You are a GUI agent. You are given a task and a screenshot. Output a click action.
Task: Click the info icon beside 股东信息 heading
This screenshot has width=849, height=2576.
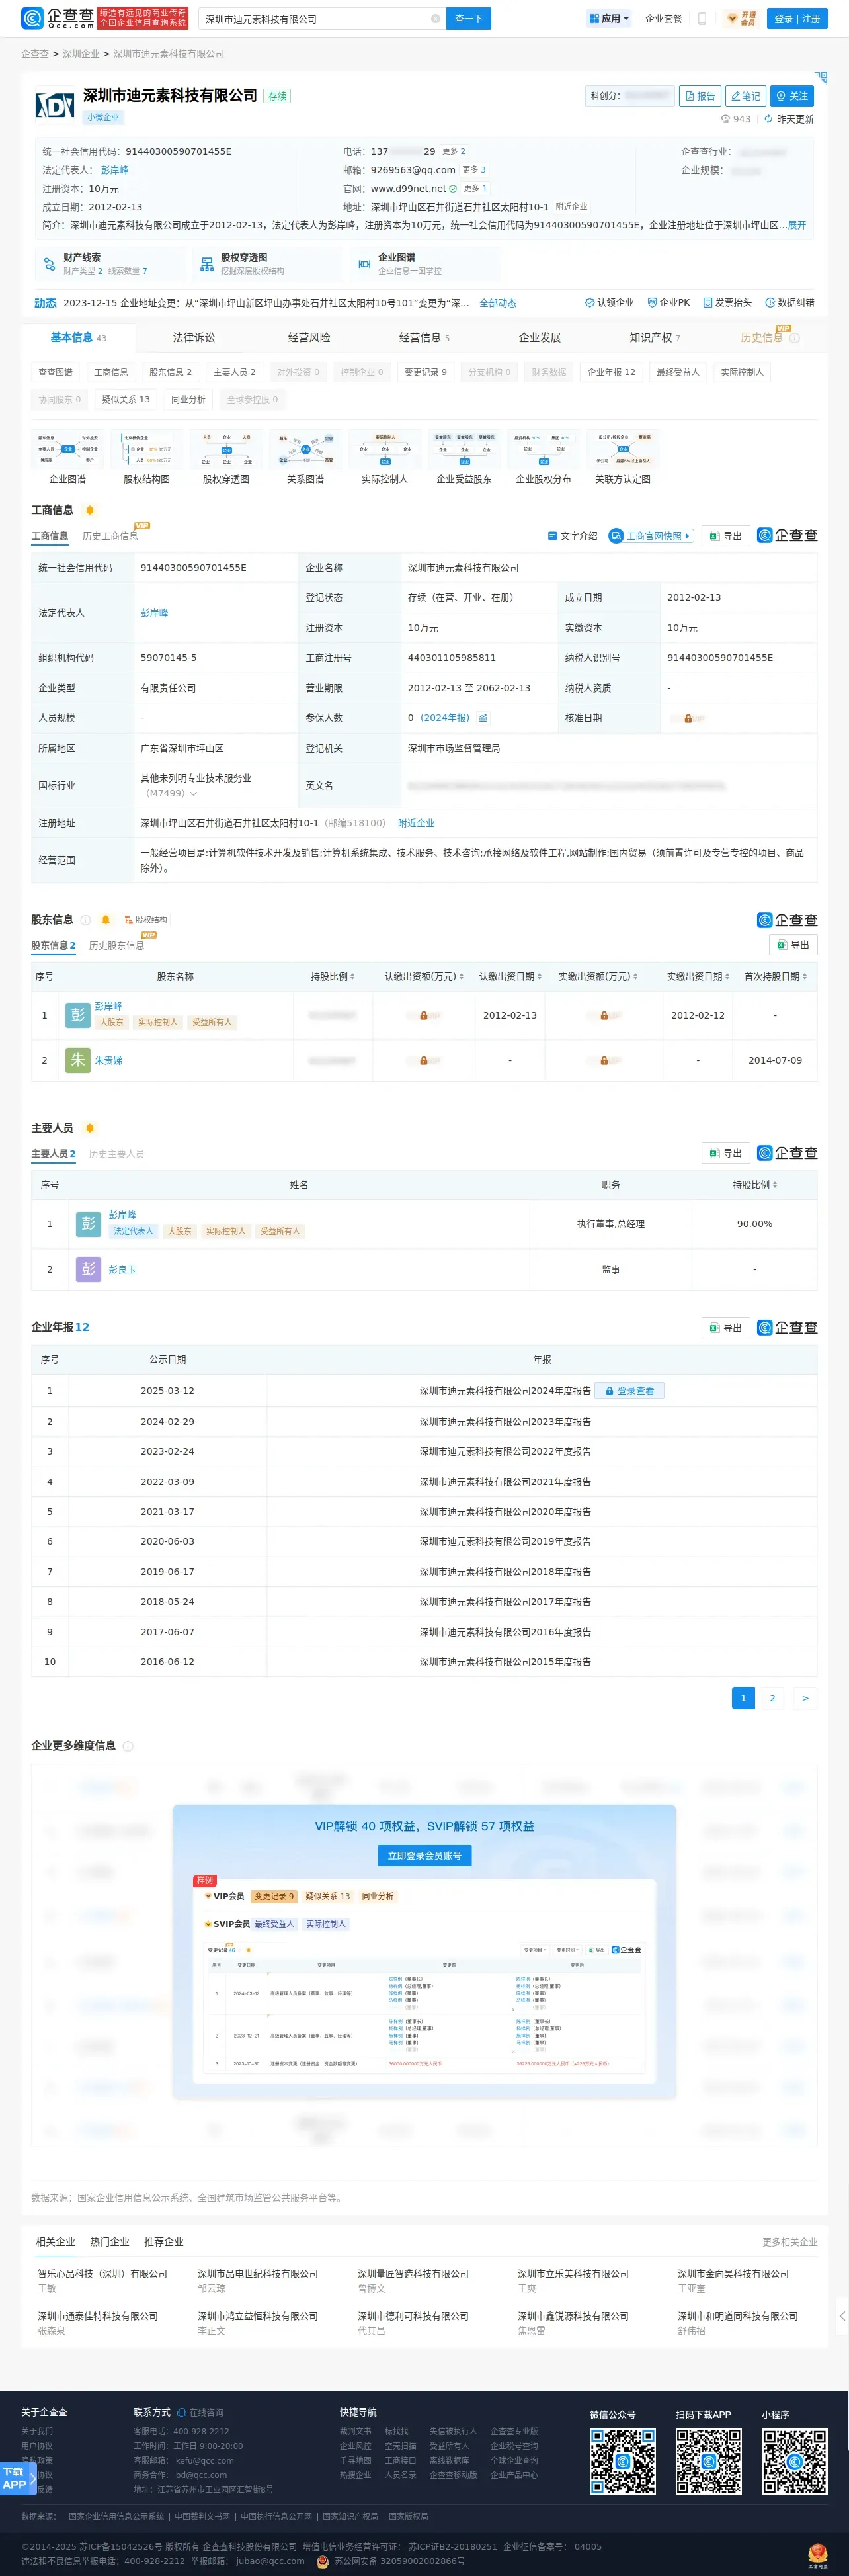tap(86, 920)
